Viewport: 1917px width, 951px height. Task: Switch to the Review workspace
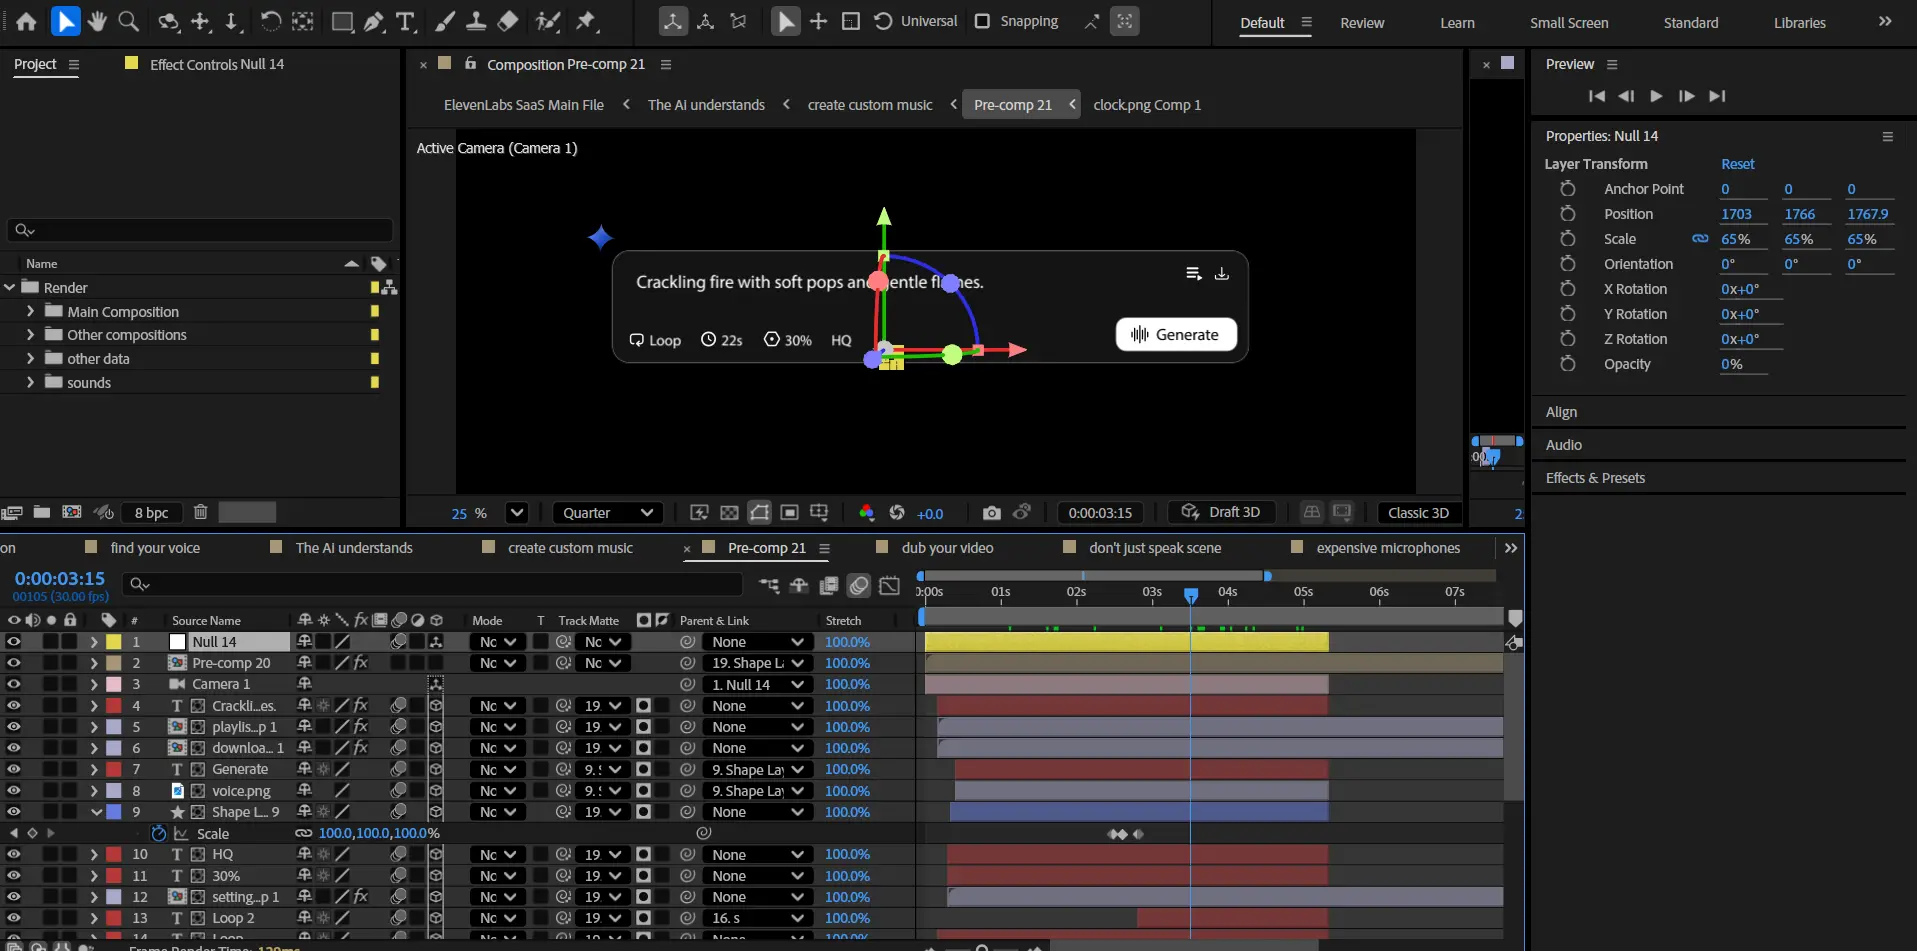(x=1362, y=23)
